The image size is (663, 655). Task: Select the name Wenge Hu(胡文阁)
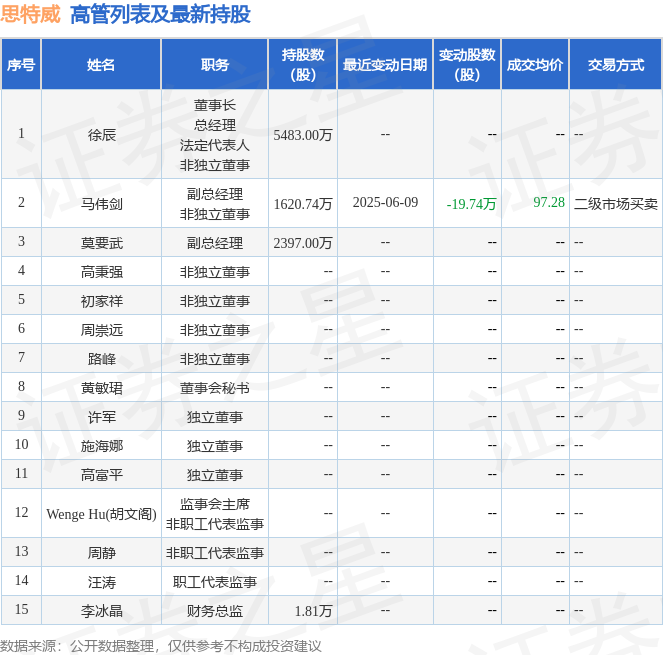pyautogui.click(x=101, y=514)
